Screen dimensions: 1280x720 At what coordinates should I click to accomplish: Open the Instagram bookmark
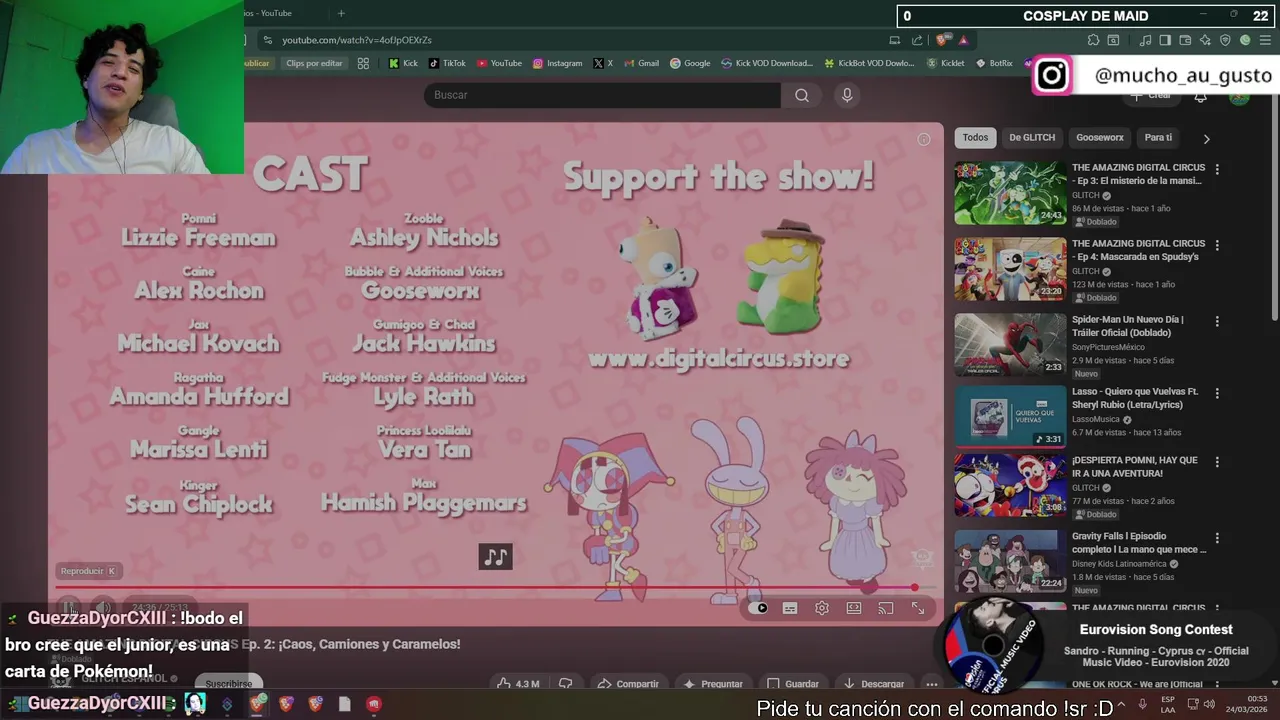point(557,63)
